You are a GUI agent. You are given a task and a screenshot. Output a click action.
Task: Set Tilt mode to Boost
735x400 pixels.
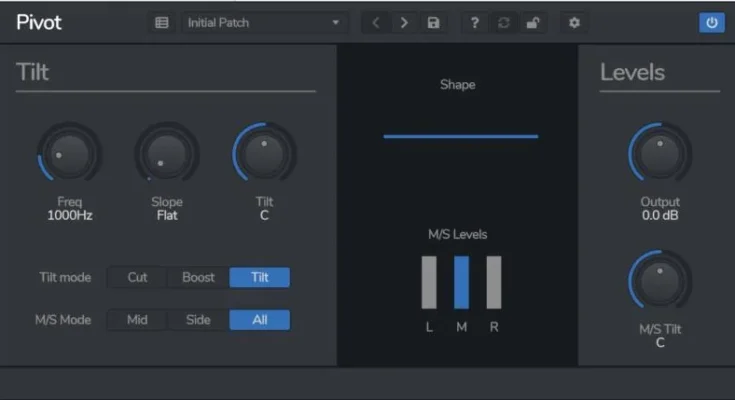[198, 277]
